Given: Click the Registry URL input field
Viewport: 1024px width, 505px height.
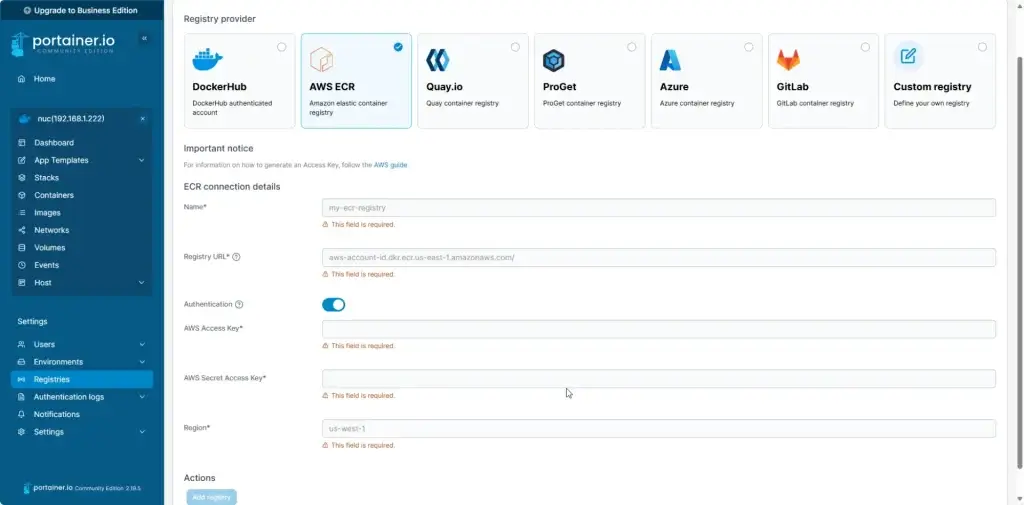Looking at the screenshot, I should pyautogui.click(x=659, y=257).
